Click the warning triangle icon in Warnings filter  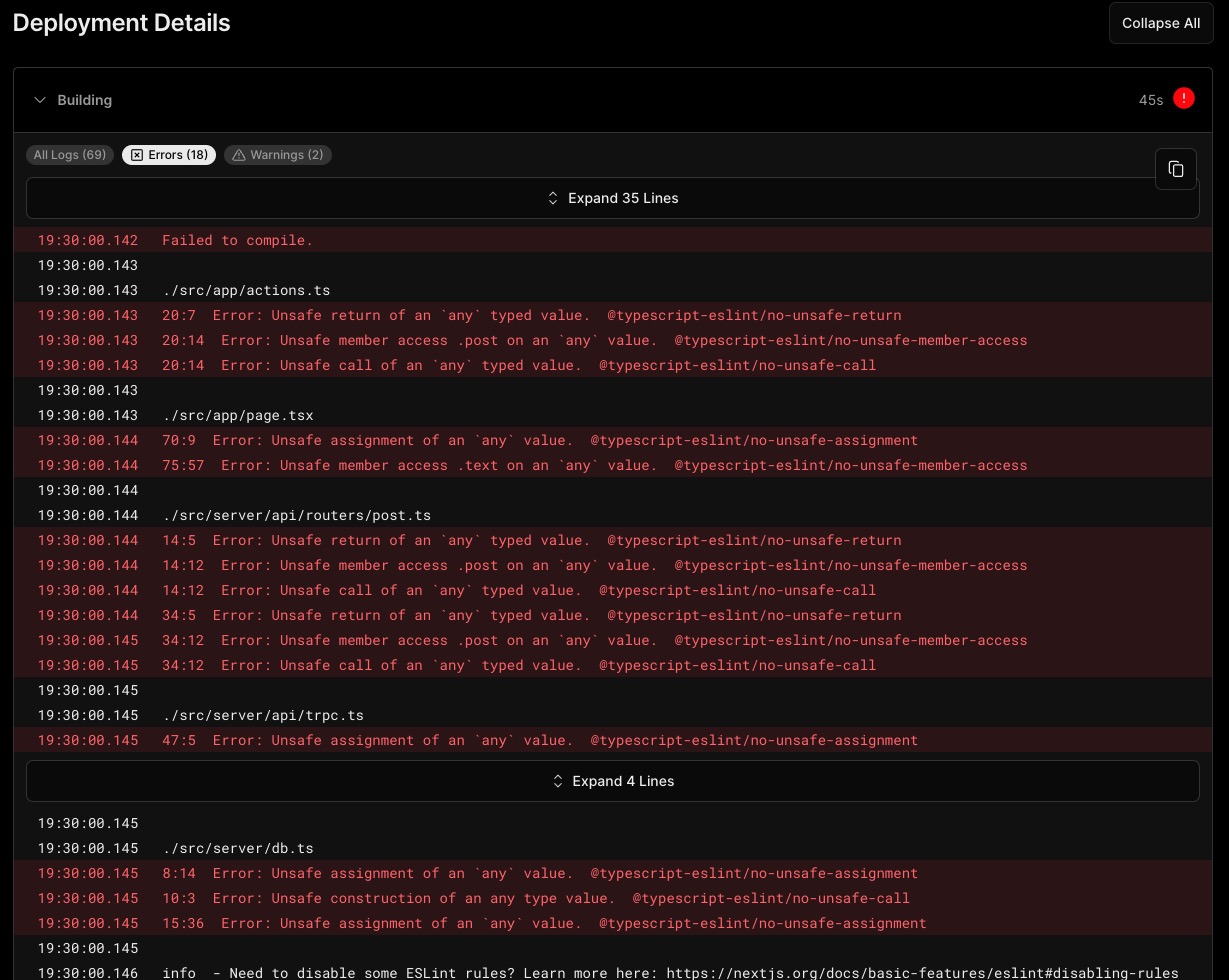pos(239,155)
